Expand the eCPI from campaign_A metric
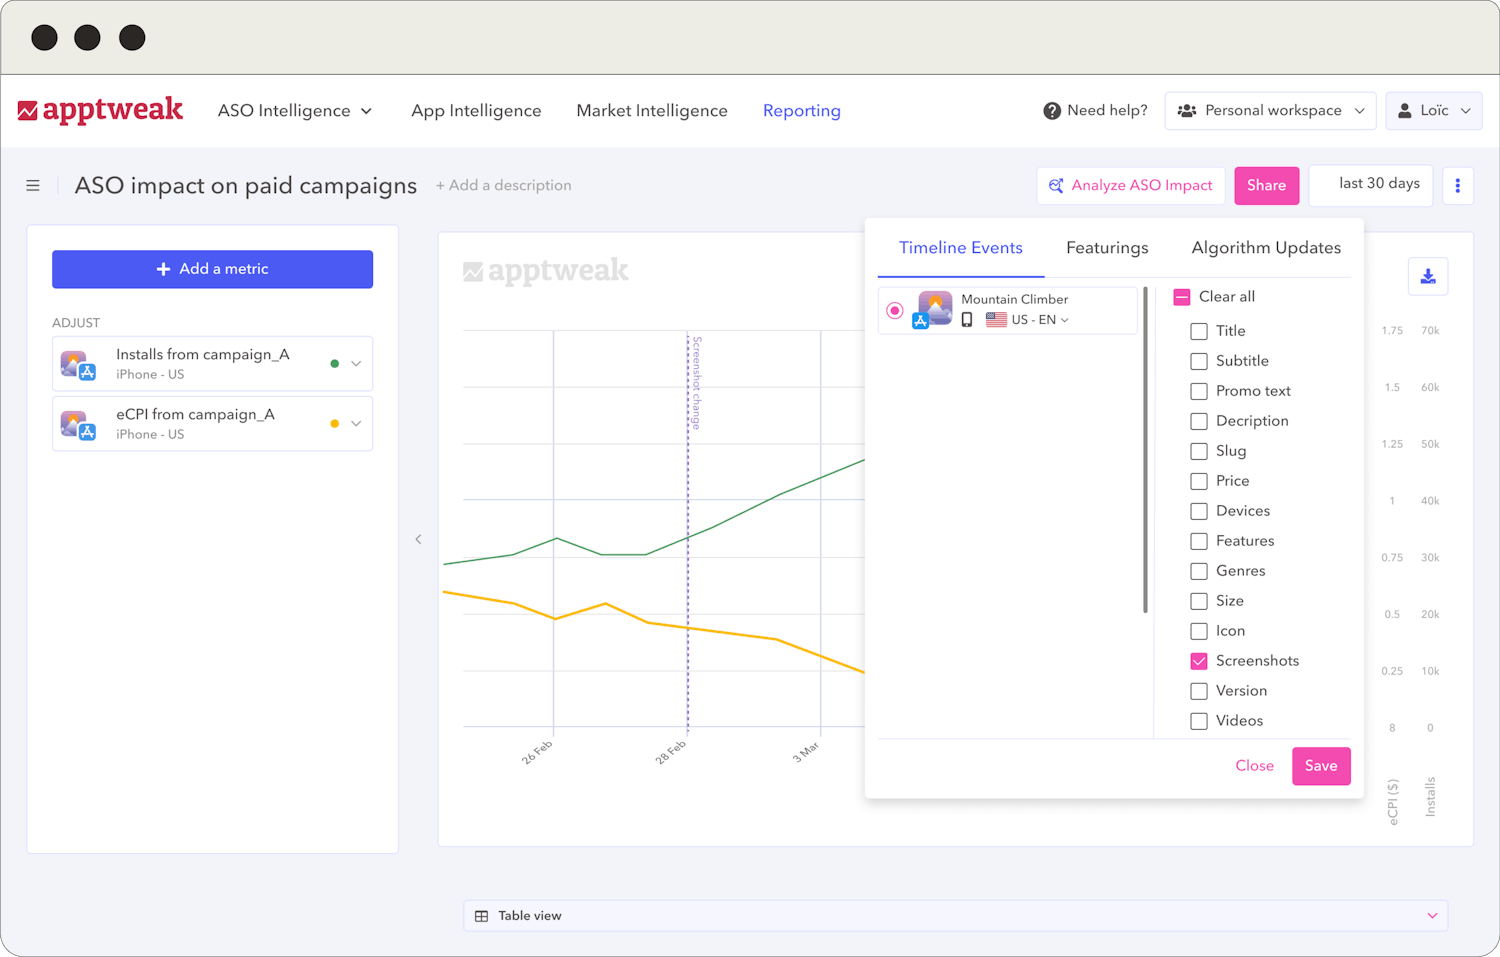1500x957 pixels. click(x=356, y=423)
